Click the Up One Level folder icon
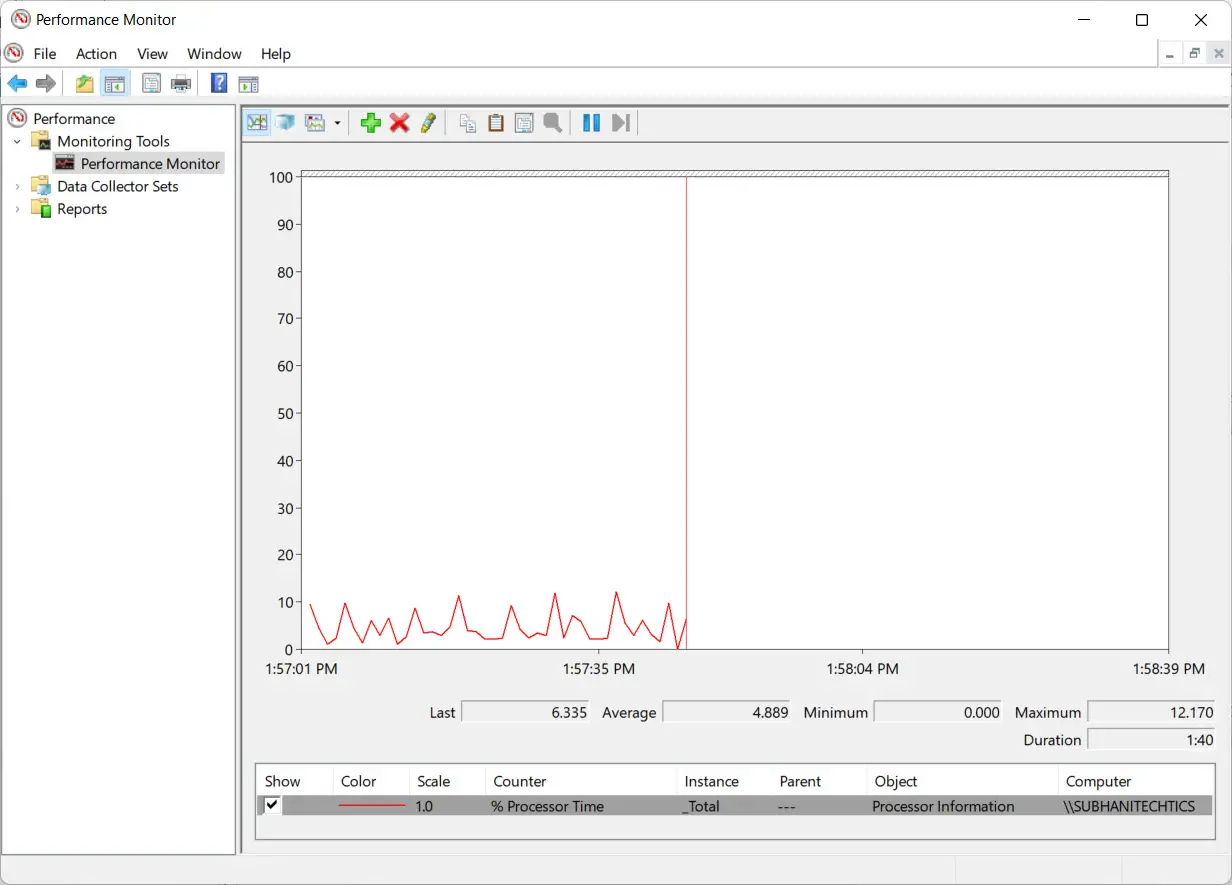This screenshot has width=1232, height=885. pos(85,84)
